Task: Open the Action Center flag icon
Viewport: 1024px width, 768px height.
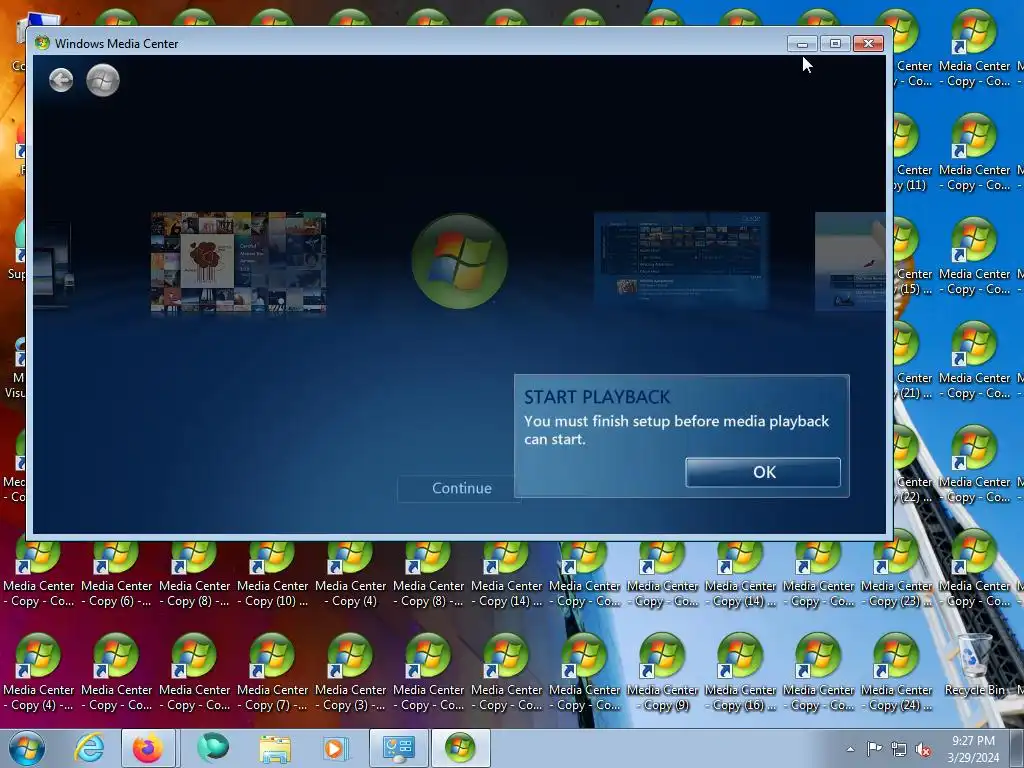Action: coord(874,749)
